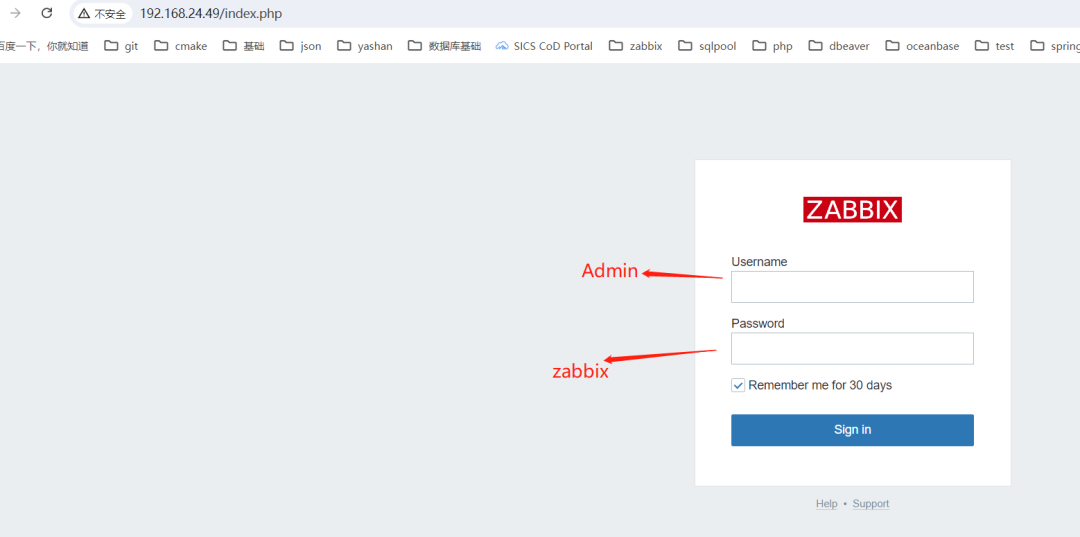Open the zabbix bookmark folder
Screen dimensions: 1080x537
click(635, 46)
